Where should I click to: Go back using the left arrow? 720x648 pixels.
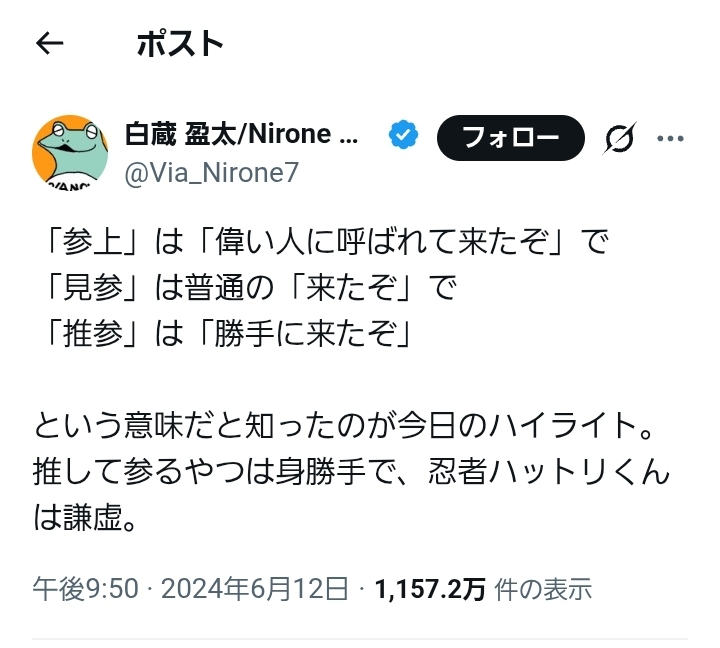click(x=50, y=44)
